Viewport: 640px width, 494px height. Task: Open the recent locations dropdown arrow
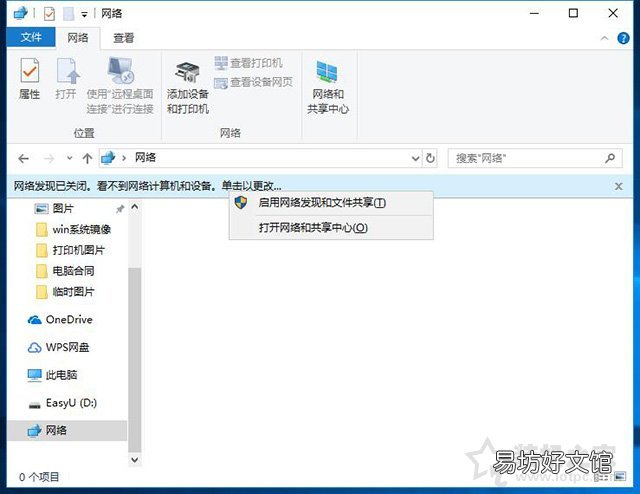(69, 158)
